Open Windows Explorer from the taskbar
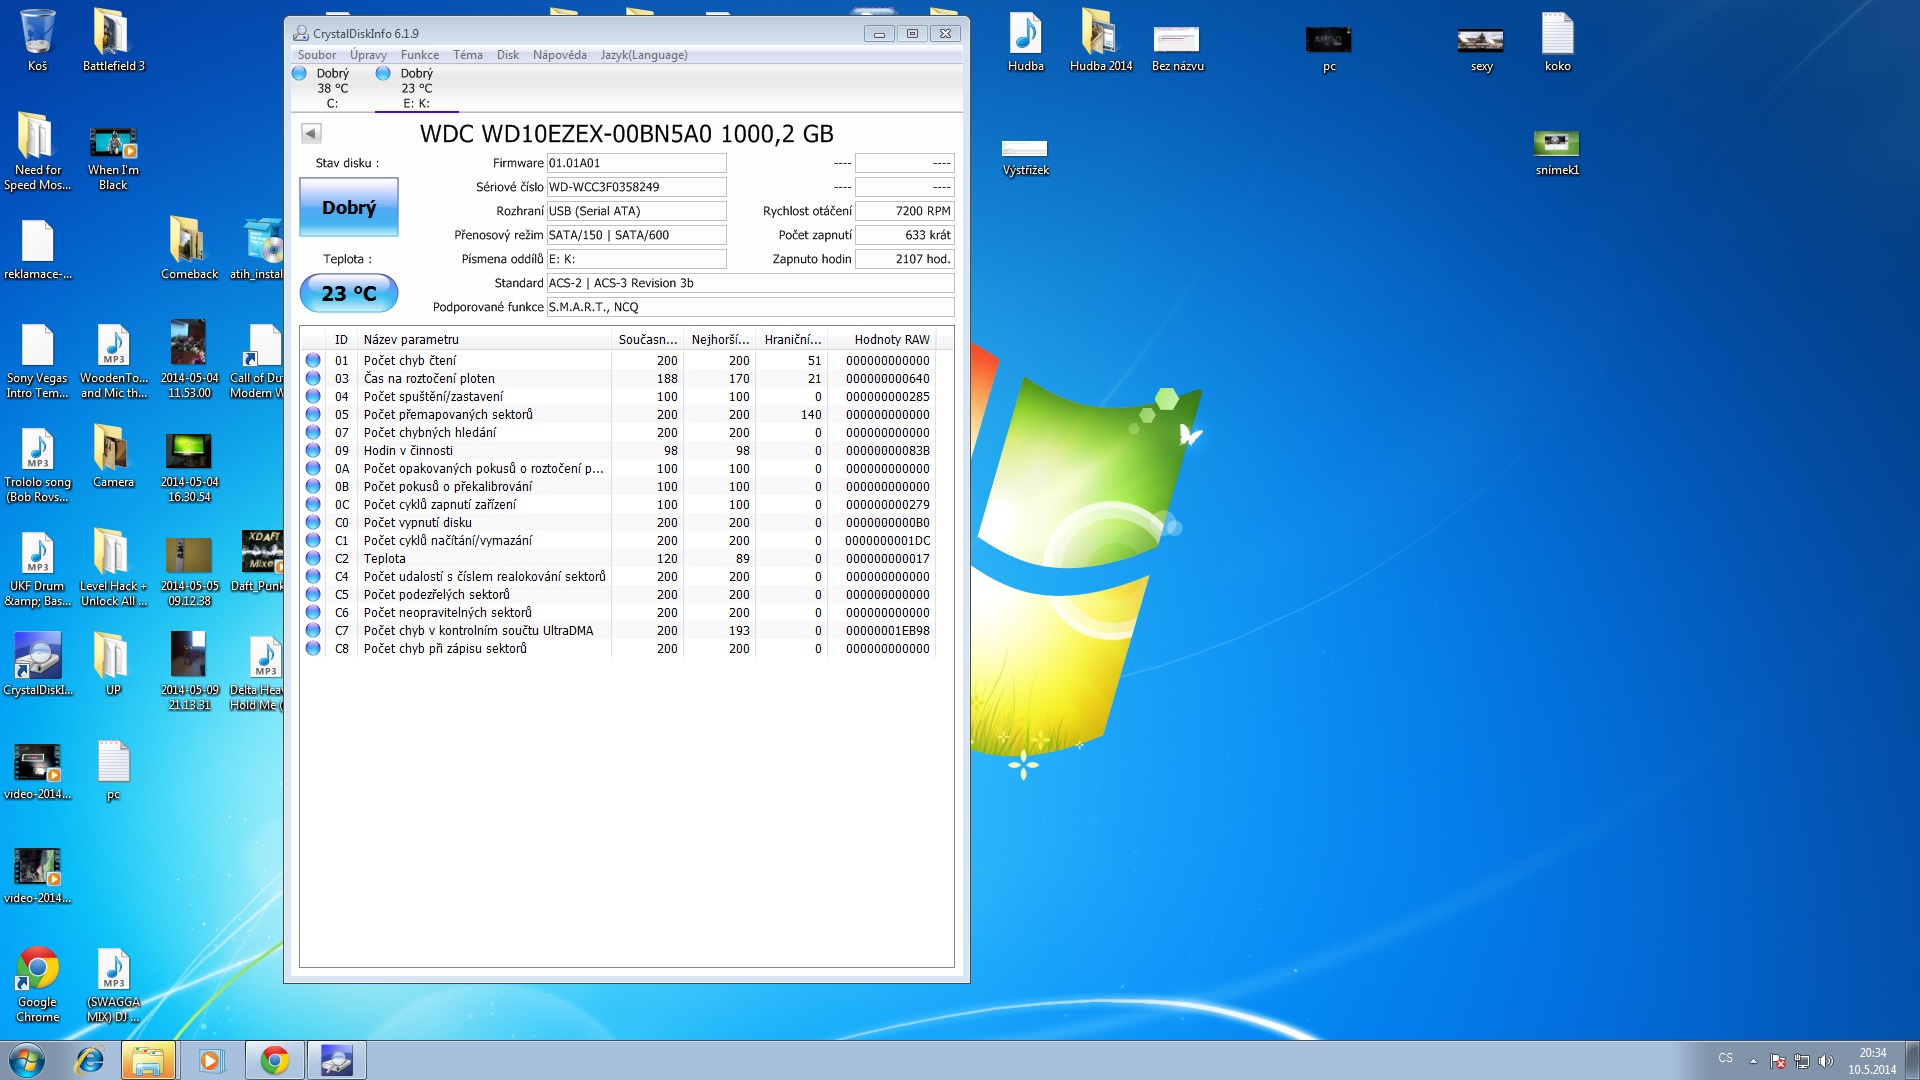1920x1080 pixels. (148, 1060)
